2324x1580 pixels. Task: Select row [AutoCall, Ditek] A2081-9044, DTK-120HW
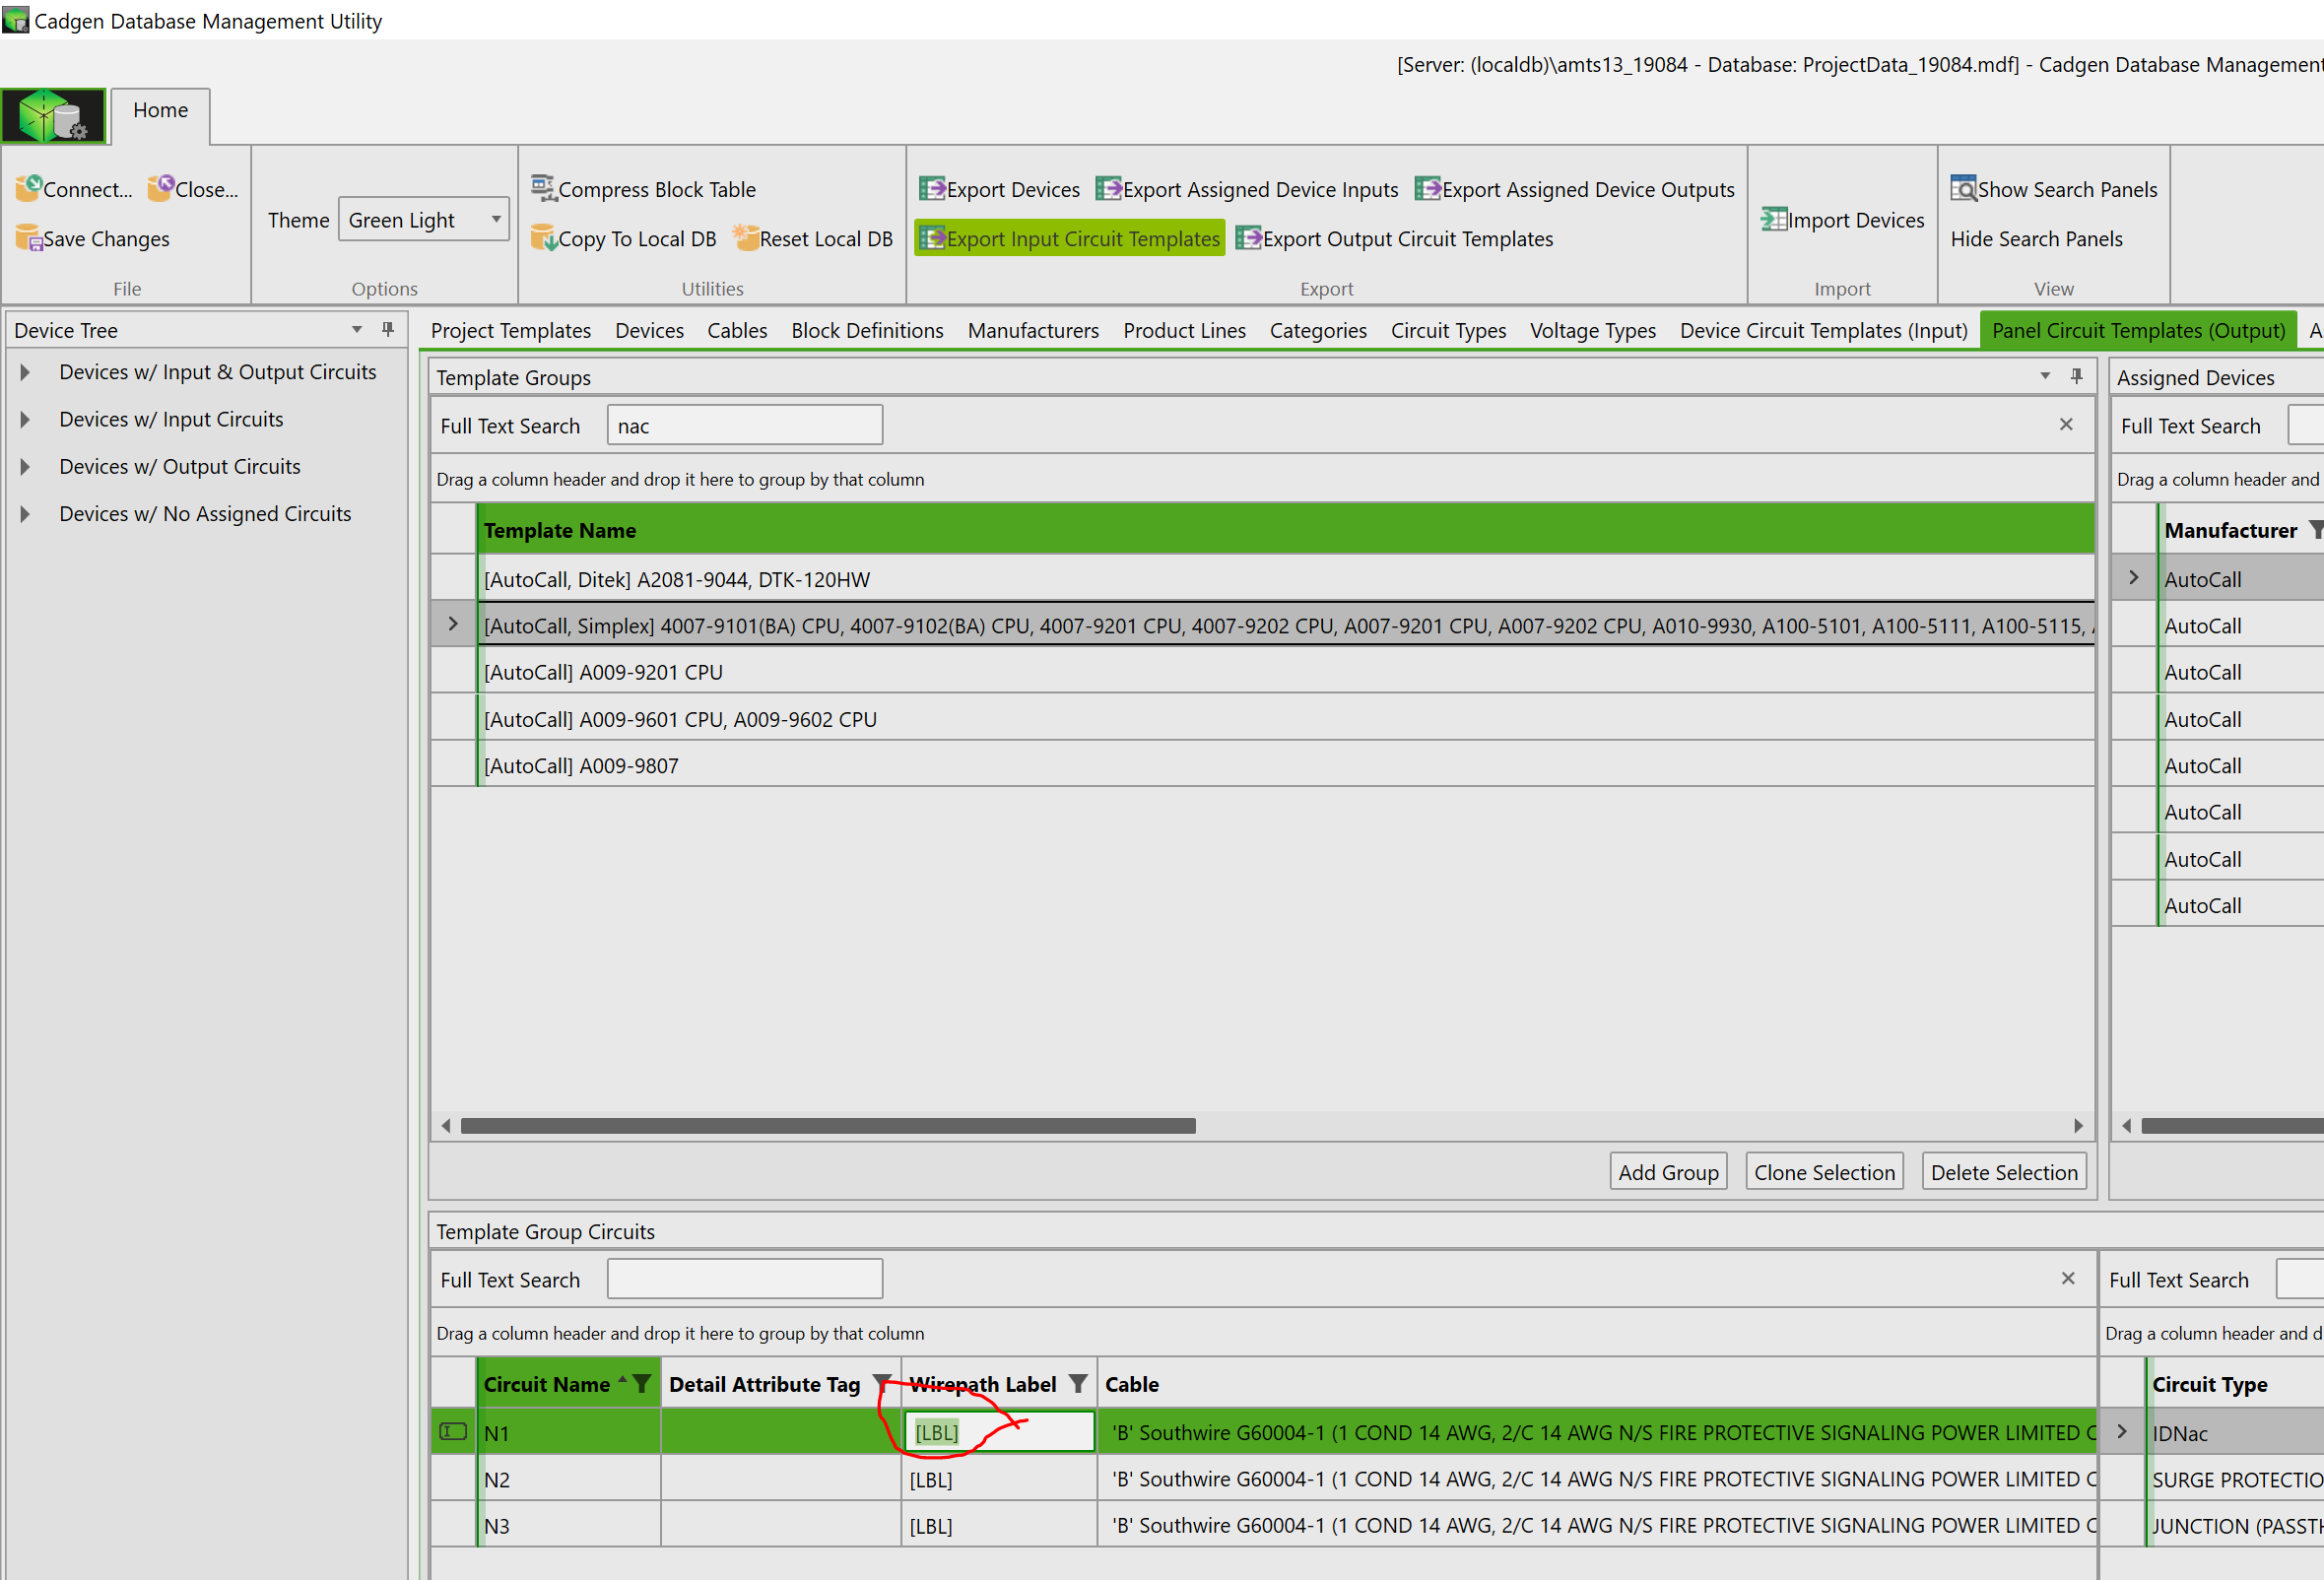tap(1264, 579)
